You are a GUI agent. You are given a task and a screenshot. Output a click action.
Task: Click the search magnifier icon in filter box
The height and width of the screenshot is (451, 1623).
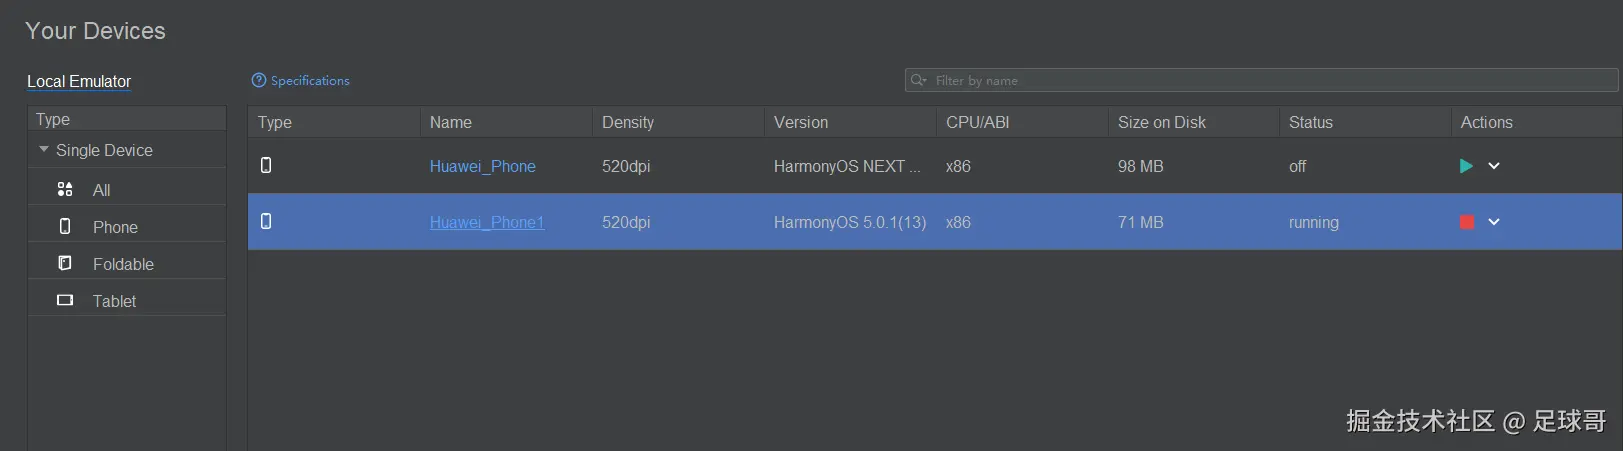click(918, 80)
